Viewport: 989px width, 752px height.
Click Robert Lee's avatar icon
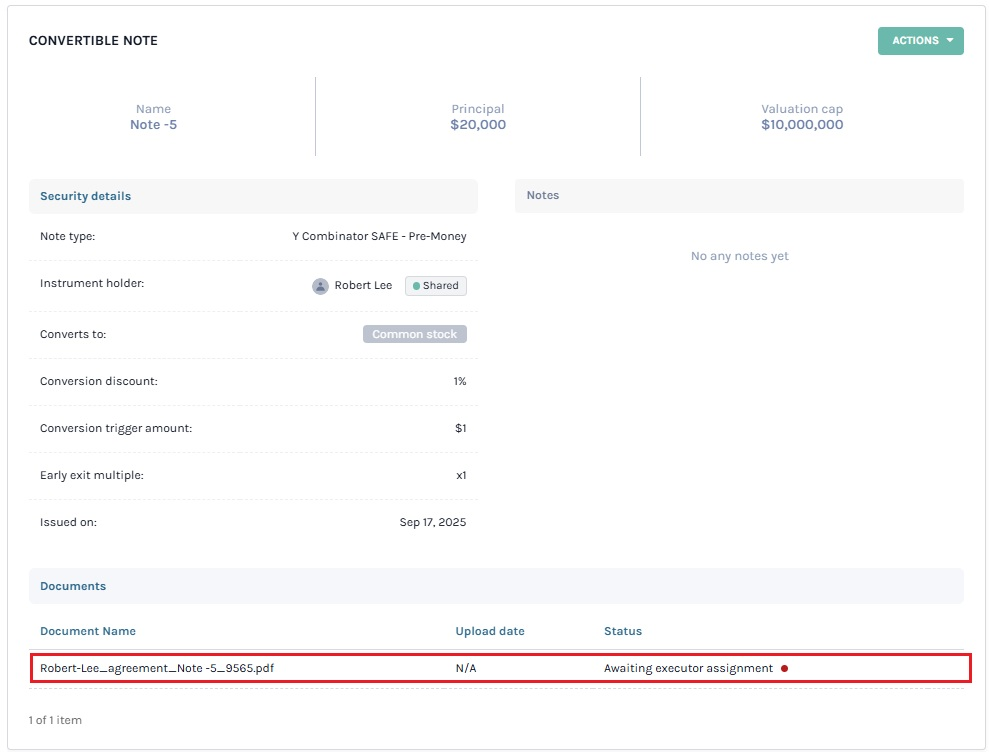[320, 286]
